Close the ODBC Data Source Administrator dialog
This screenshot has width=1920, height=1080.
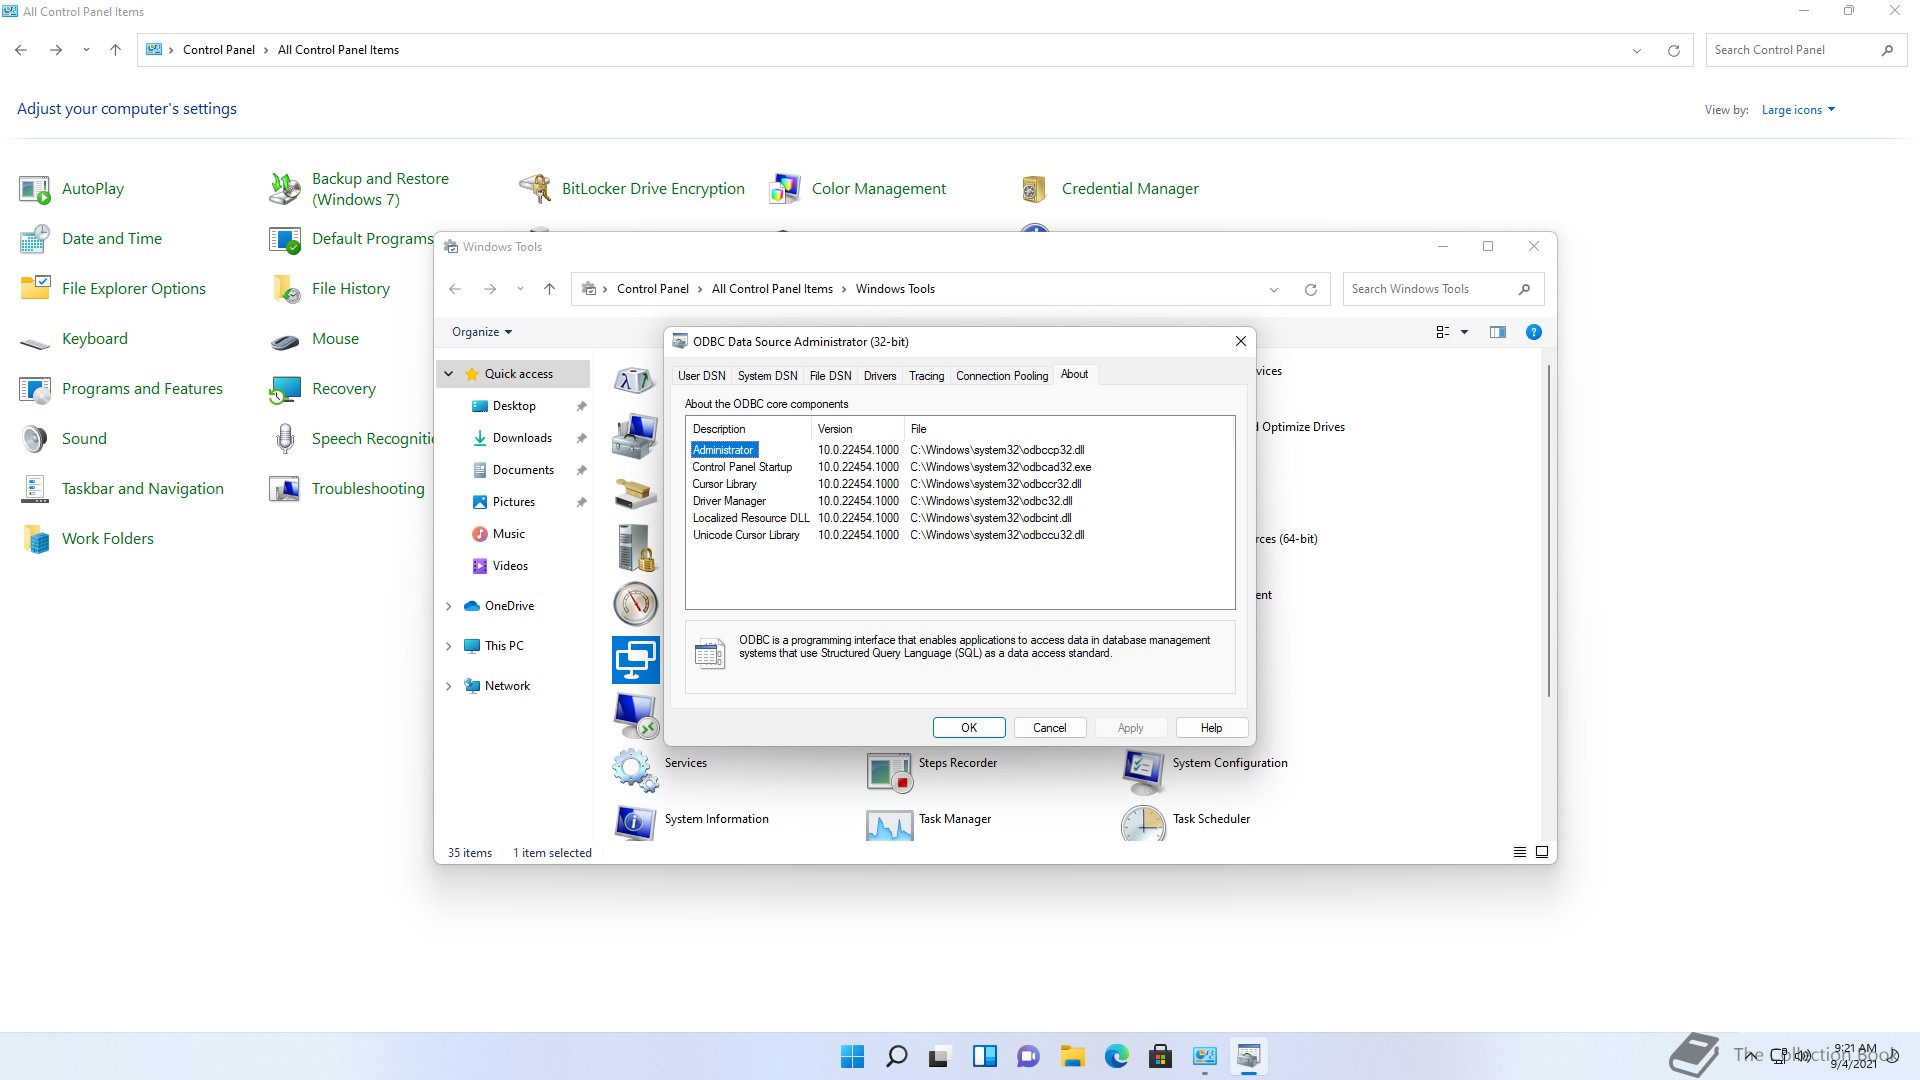click(x=1241, y=341)
